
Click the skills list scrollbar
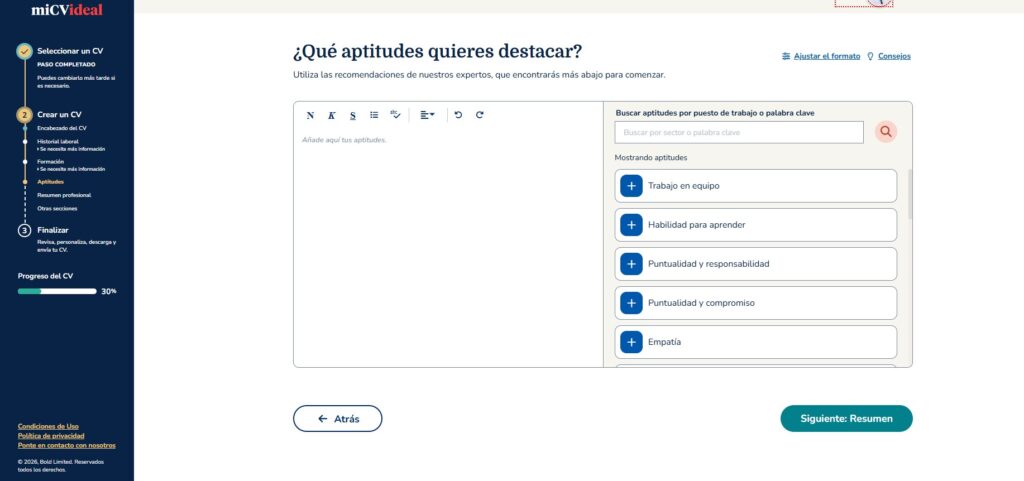tap(910, 194)
